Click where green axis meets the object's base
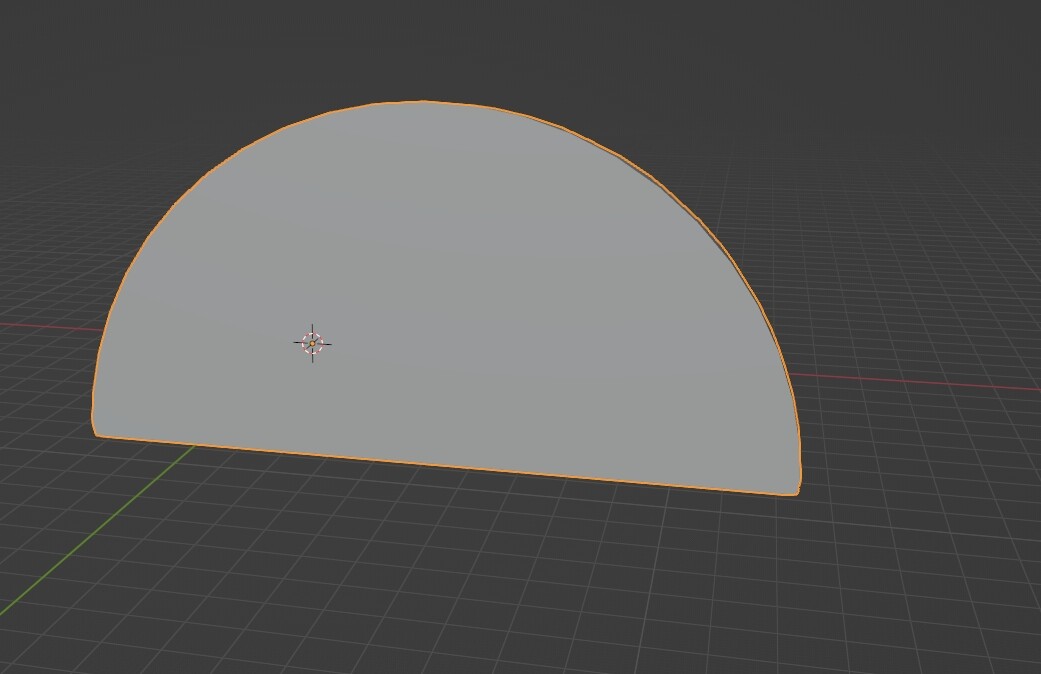The width and height of the screenshot is (1041, 674). click(196, 446)
